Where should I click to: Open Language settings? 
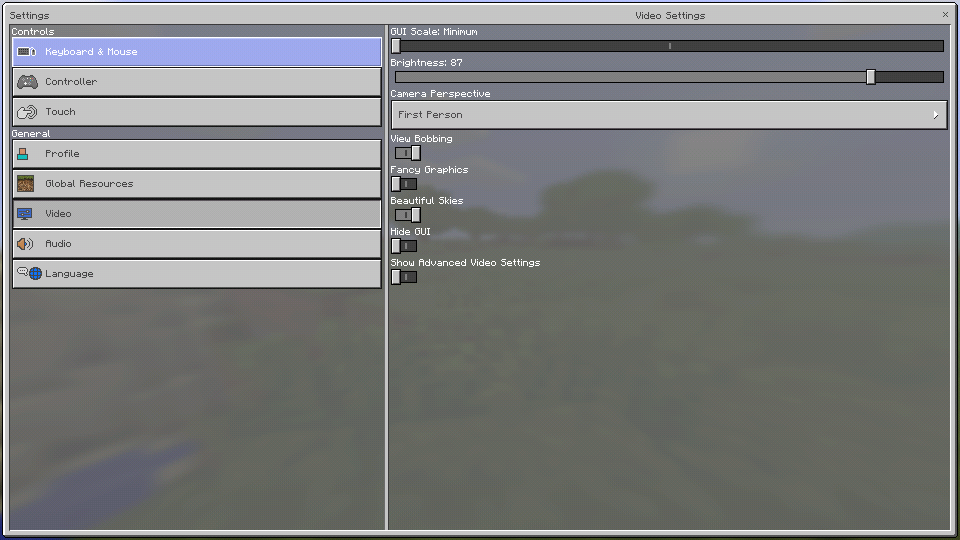tap(197, 274)
